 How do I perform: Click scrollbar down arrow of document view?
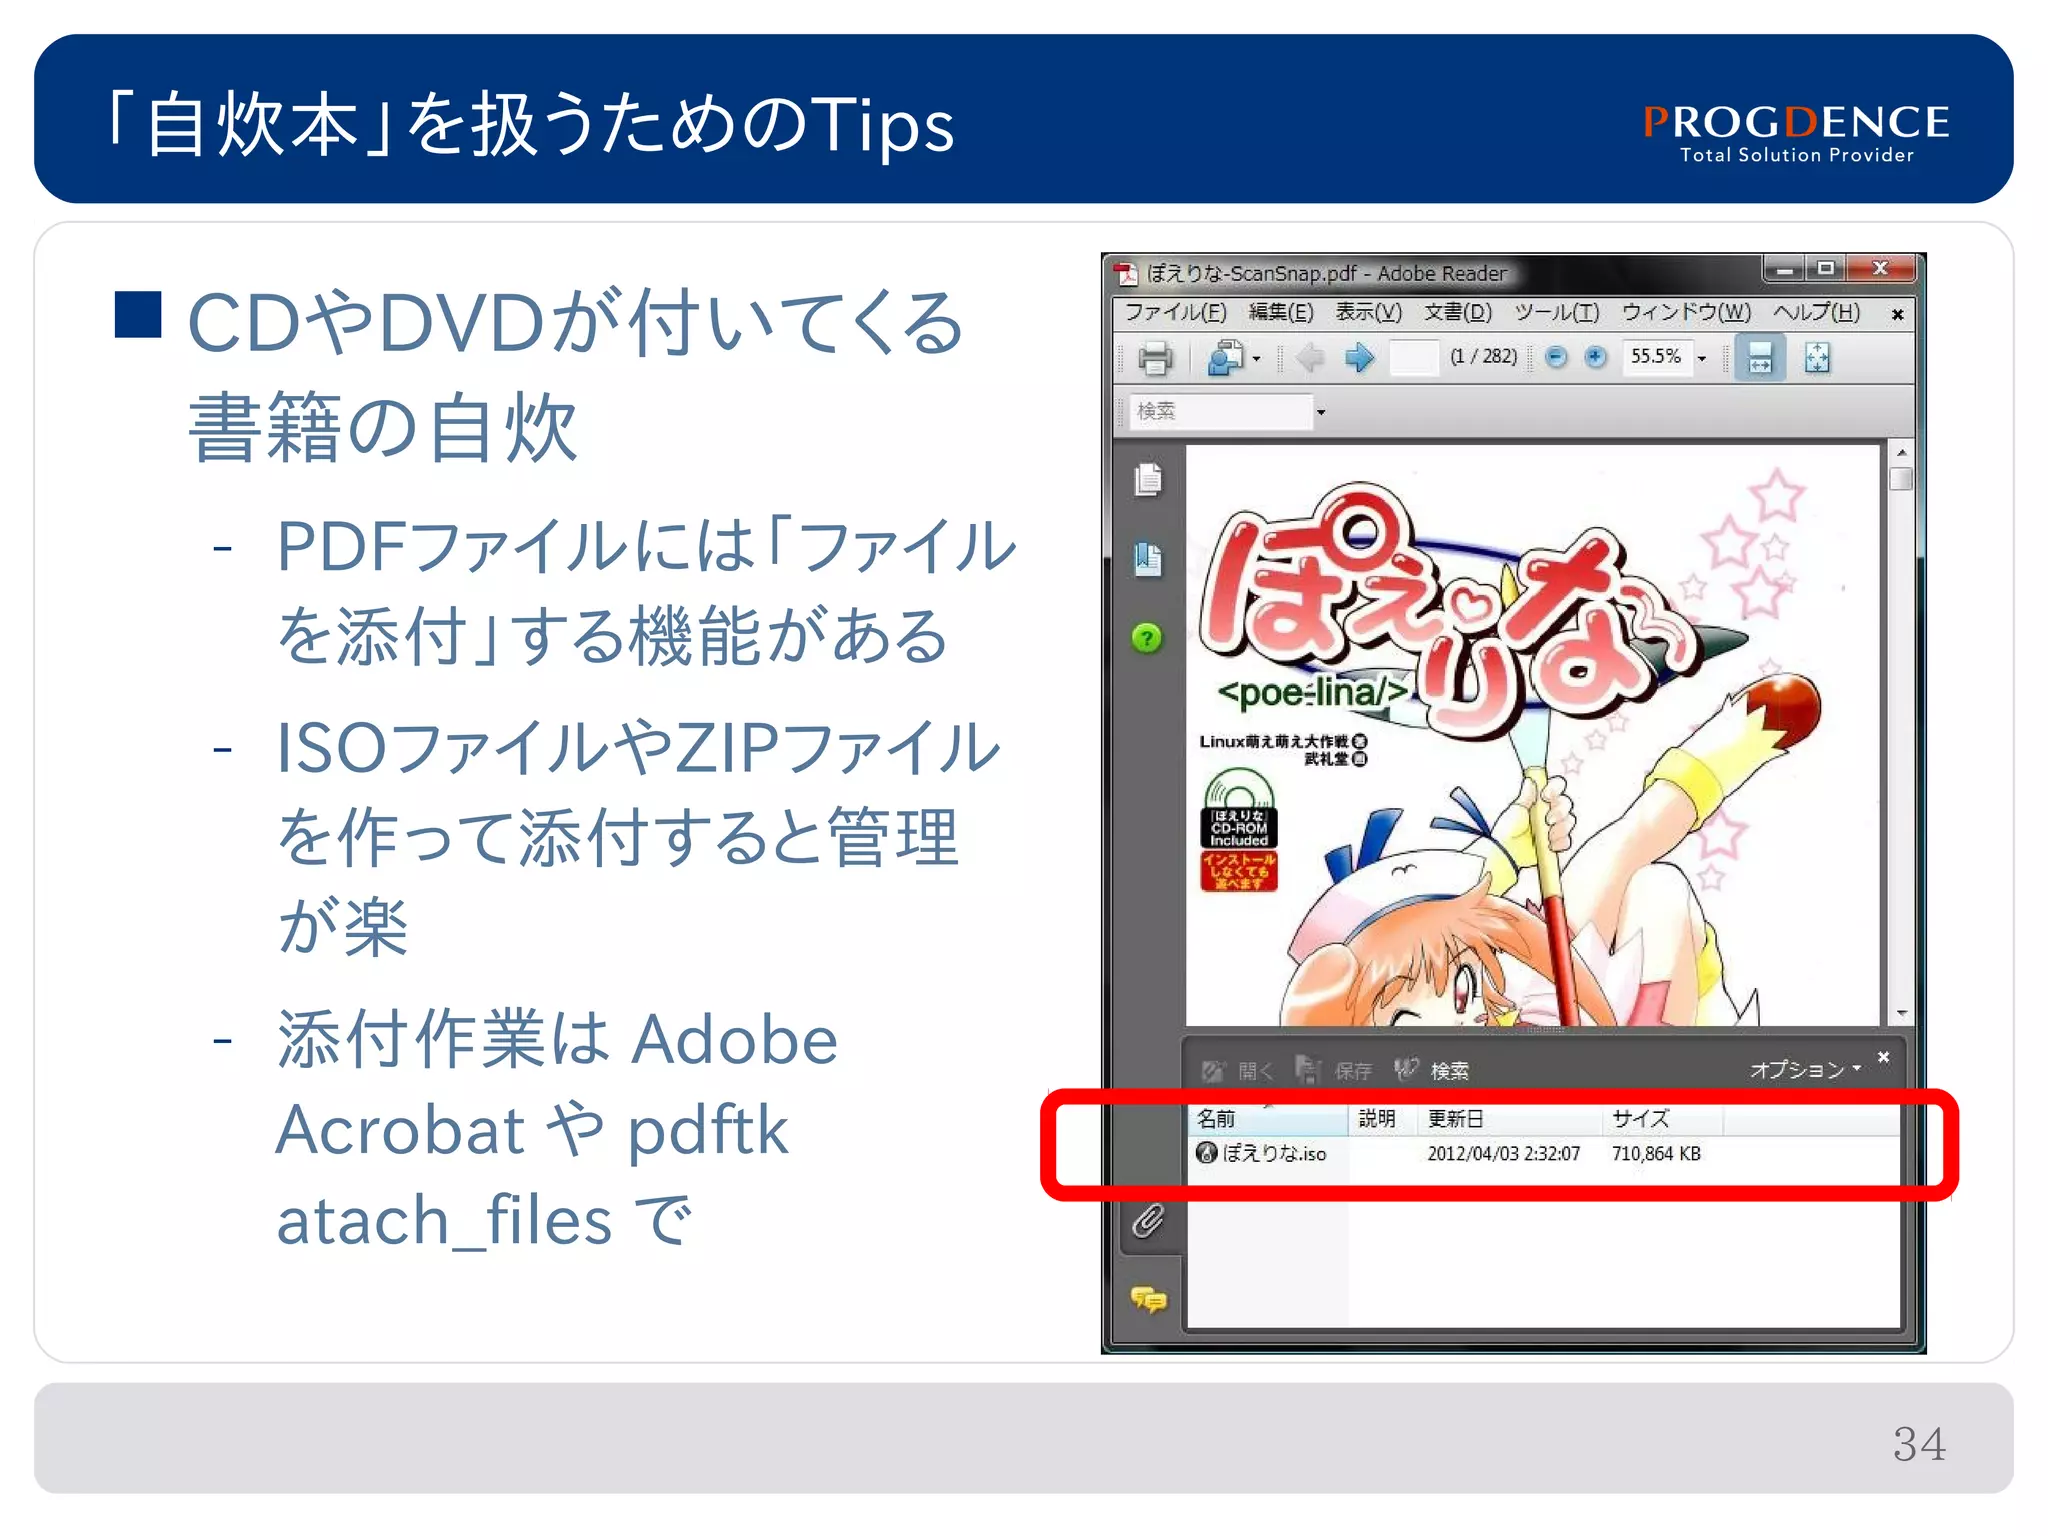(1901, 1014)
